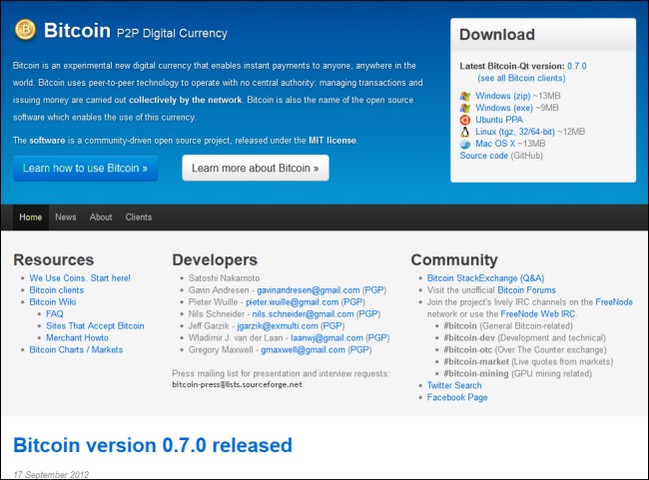Click laanwj@gmail.com email link

point(327,338)
